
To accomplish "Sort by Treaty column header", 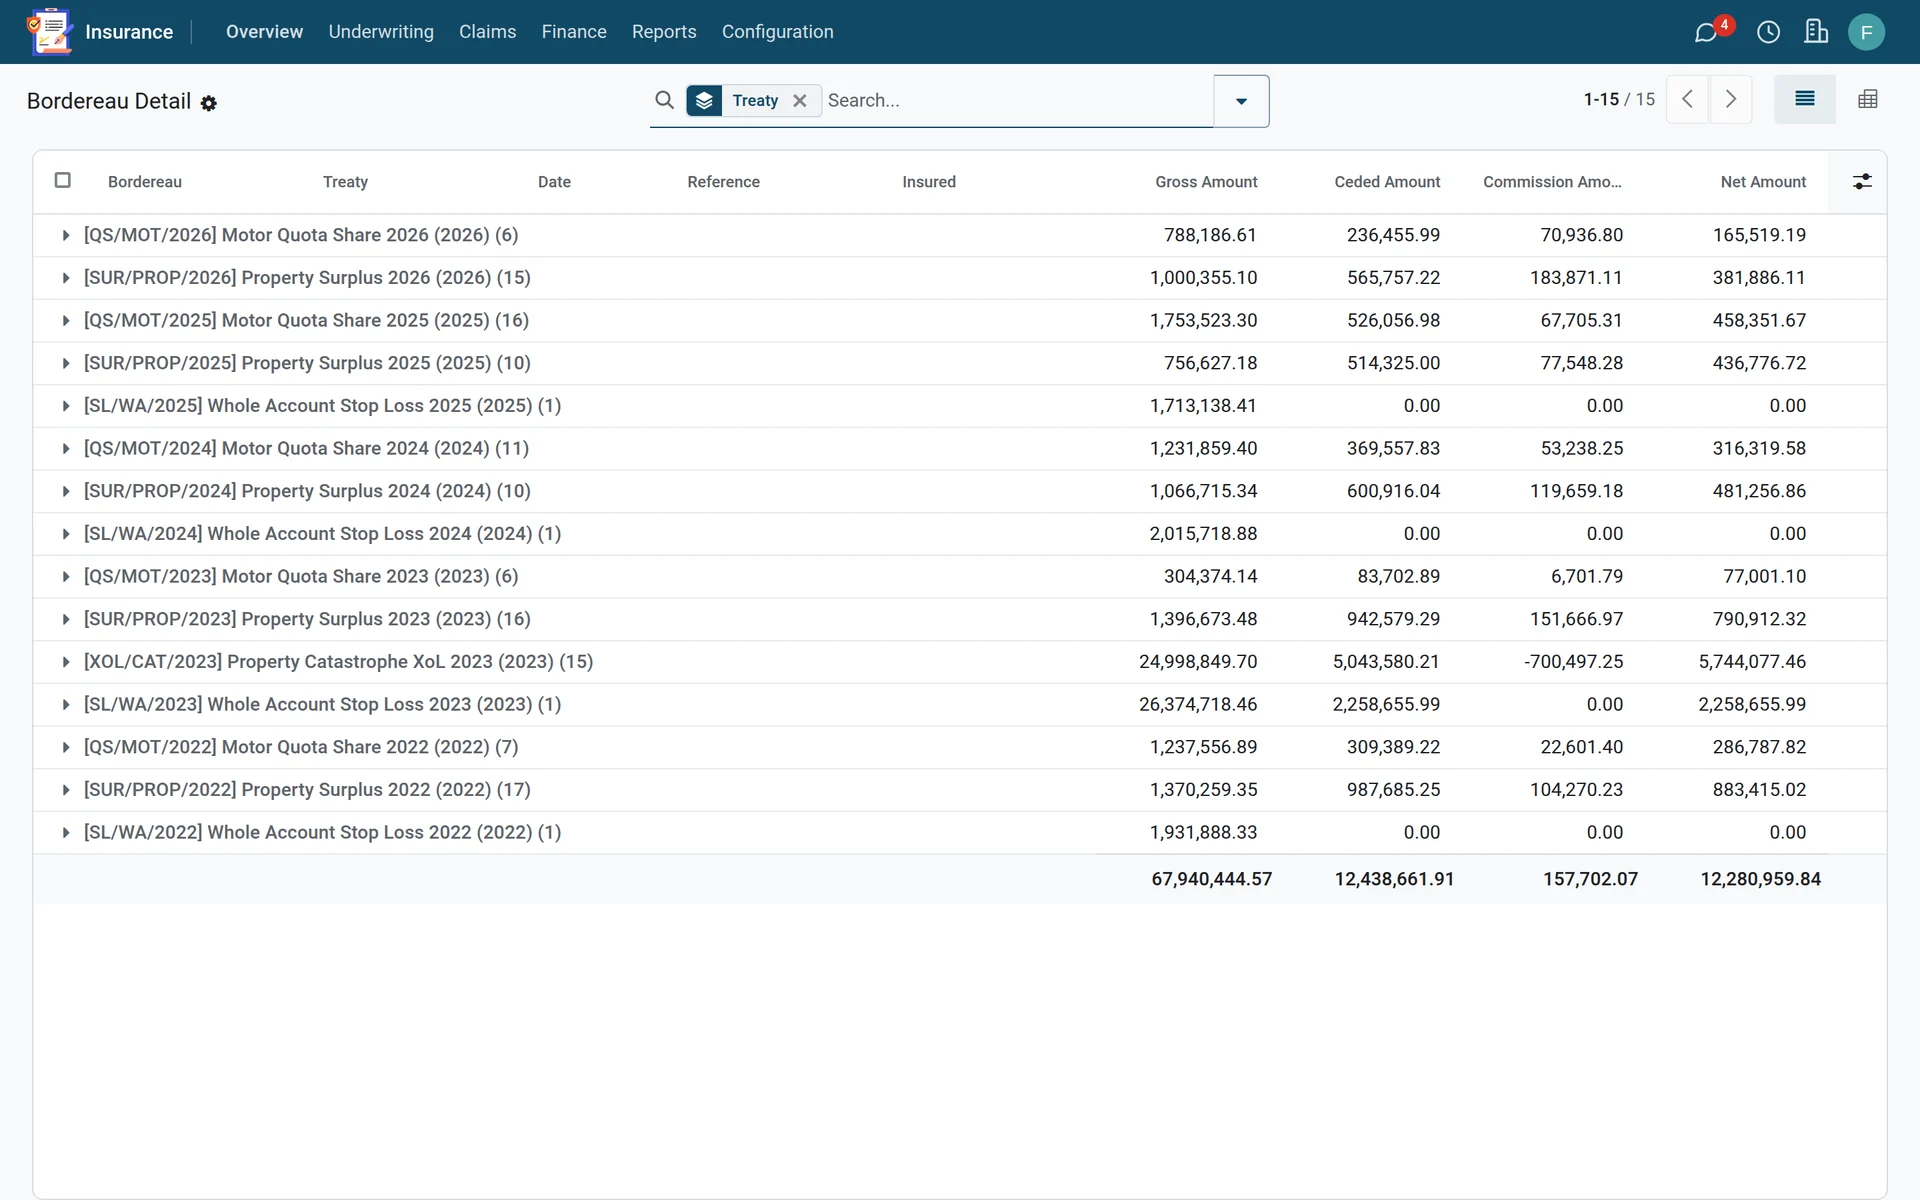I will pyautogui.click(x=345, y=182).
